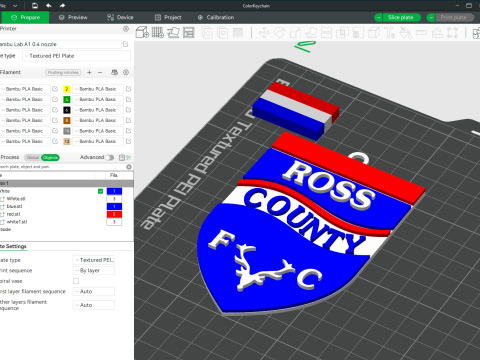480x360 pixels.
Task: Select the Lay on face tool
Action: [311, 33]
